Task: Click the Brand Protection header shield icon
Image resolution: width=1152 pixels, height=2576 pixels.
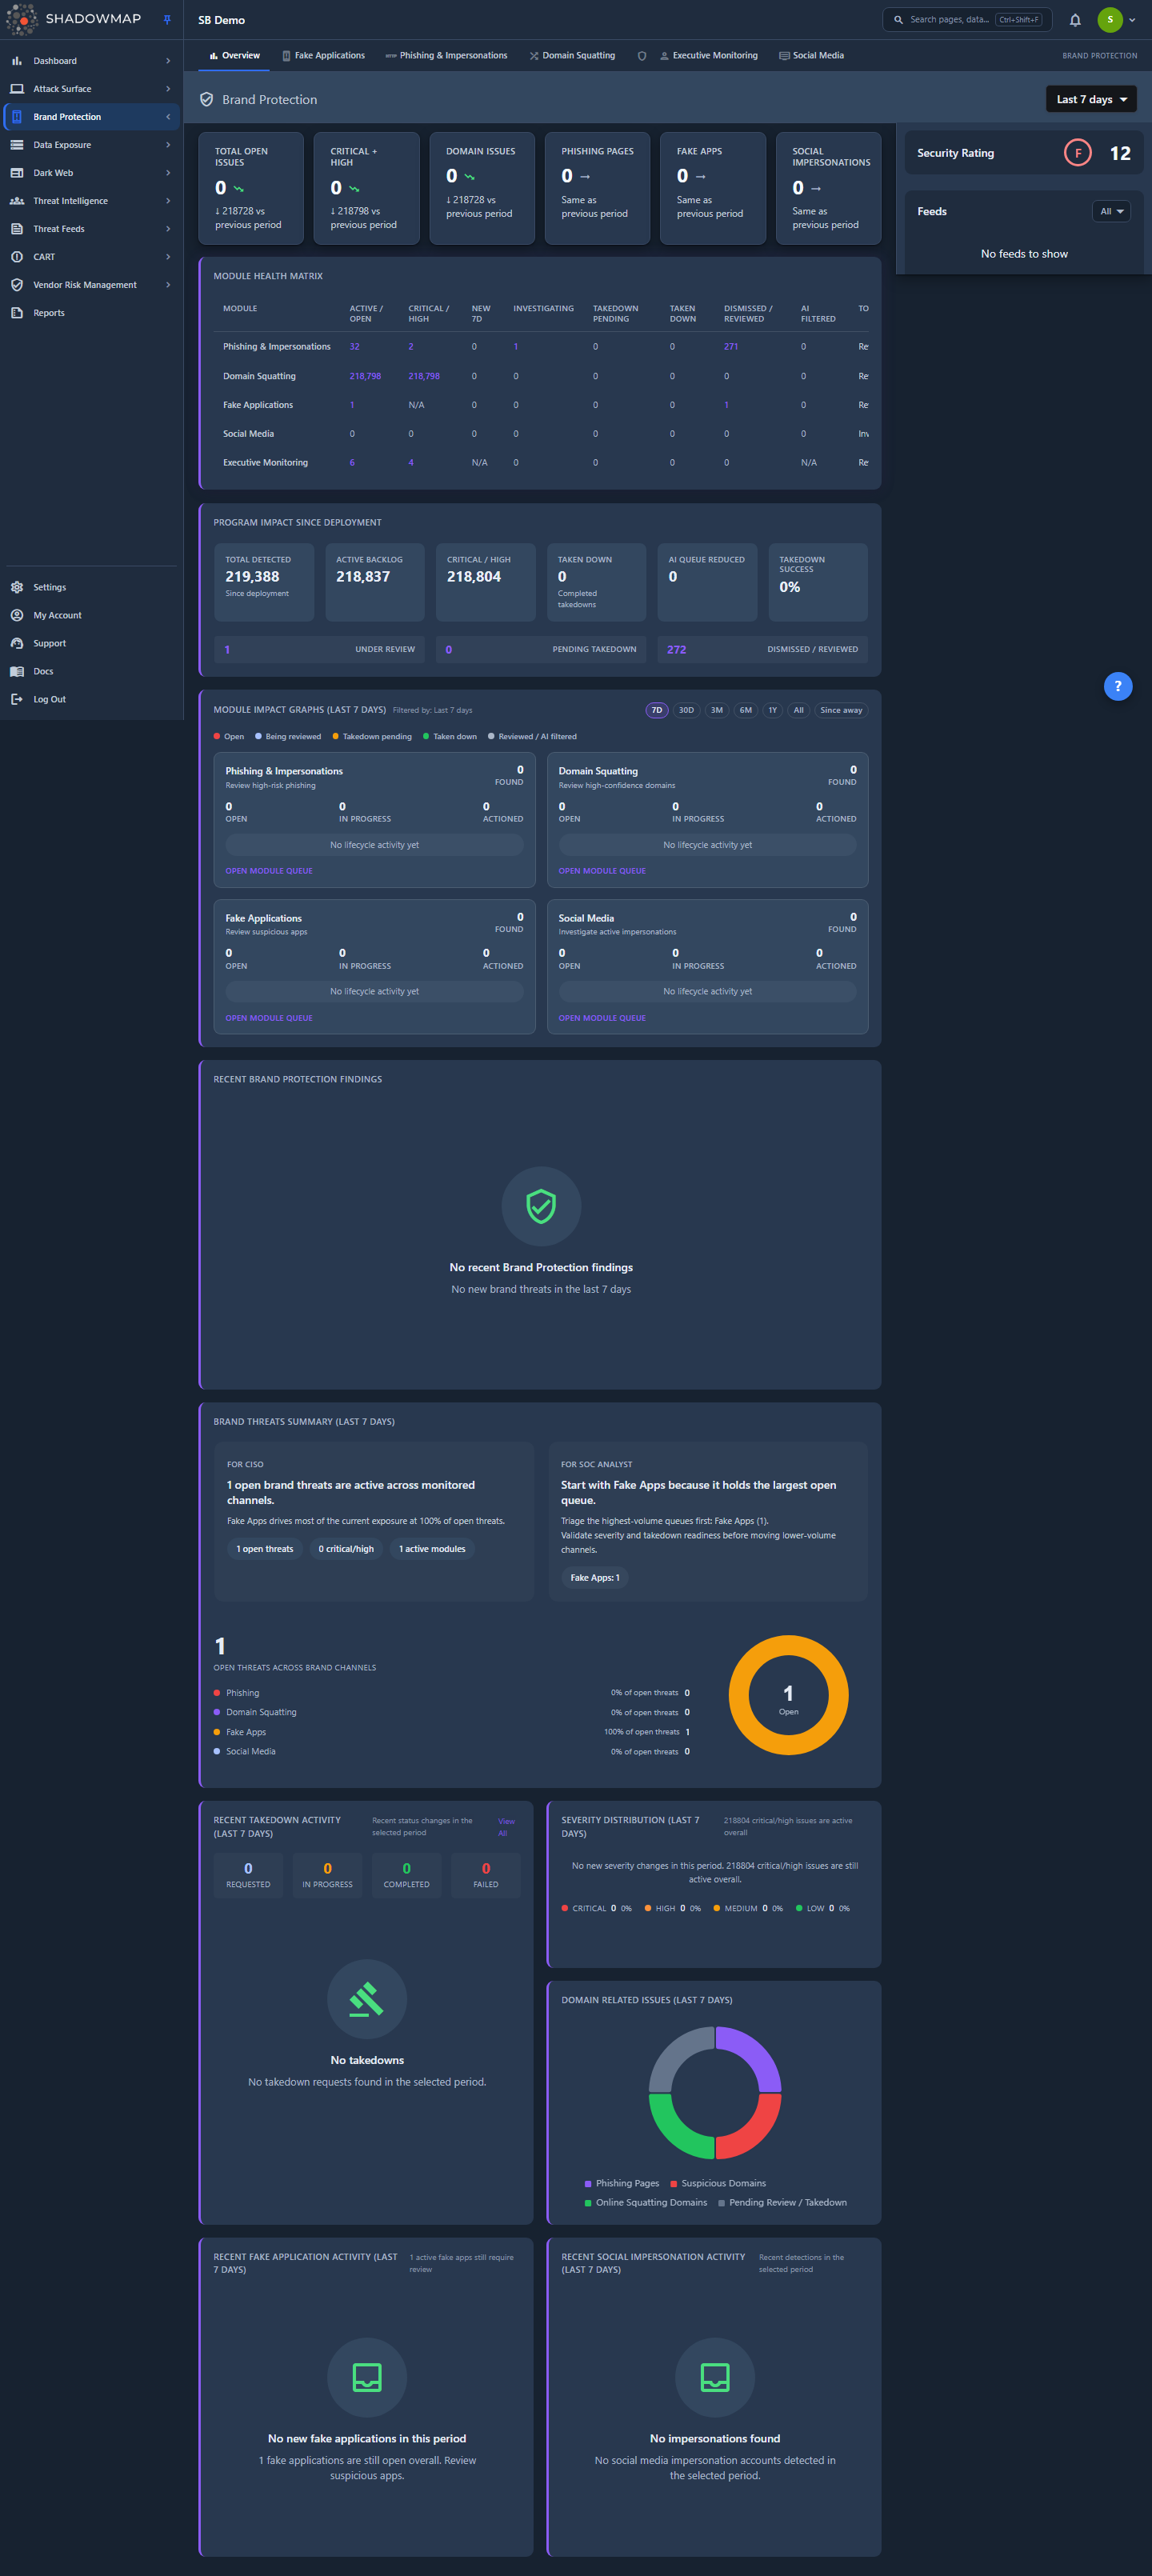Action: point(207,99)
